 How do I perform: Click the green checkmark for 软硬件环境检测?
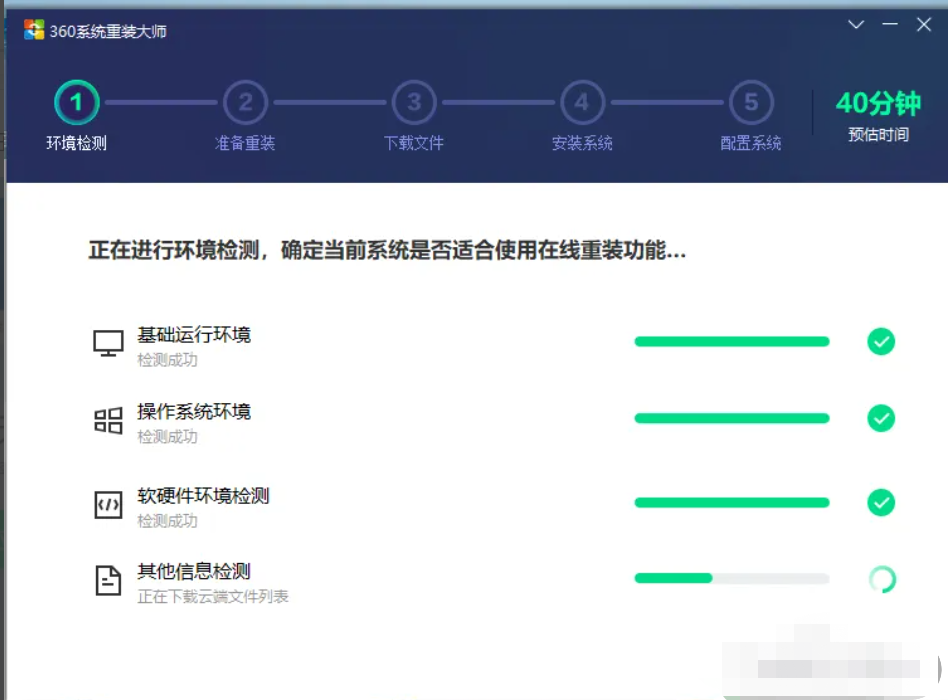(881, 502)
